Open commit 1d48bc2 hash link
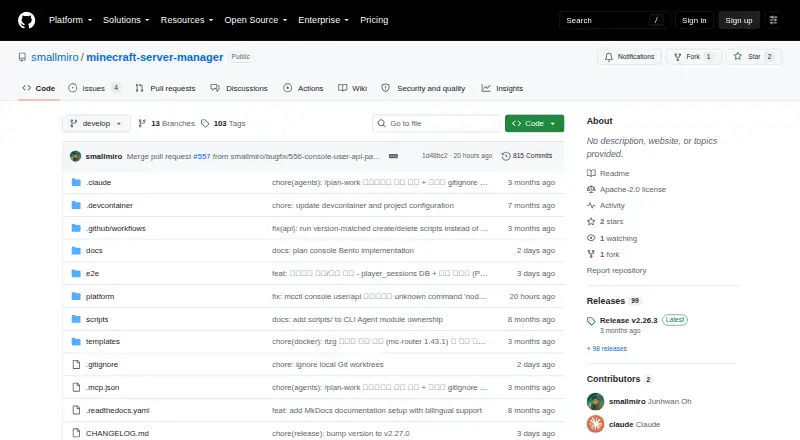This screenshot has width=800, height=440. pyautogui.click(x=434, y=156)
